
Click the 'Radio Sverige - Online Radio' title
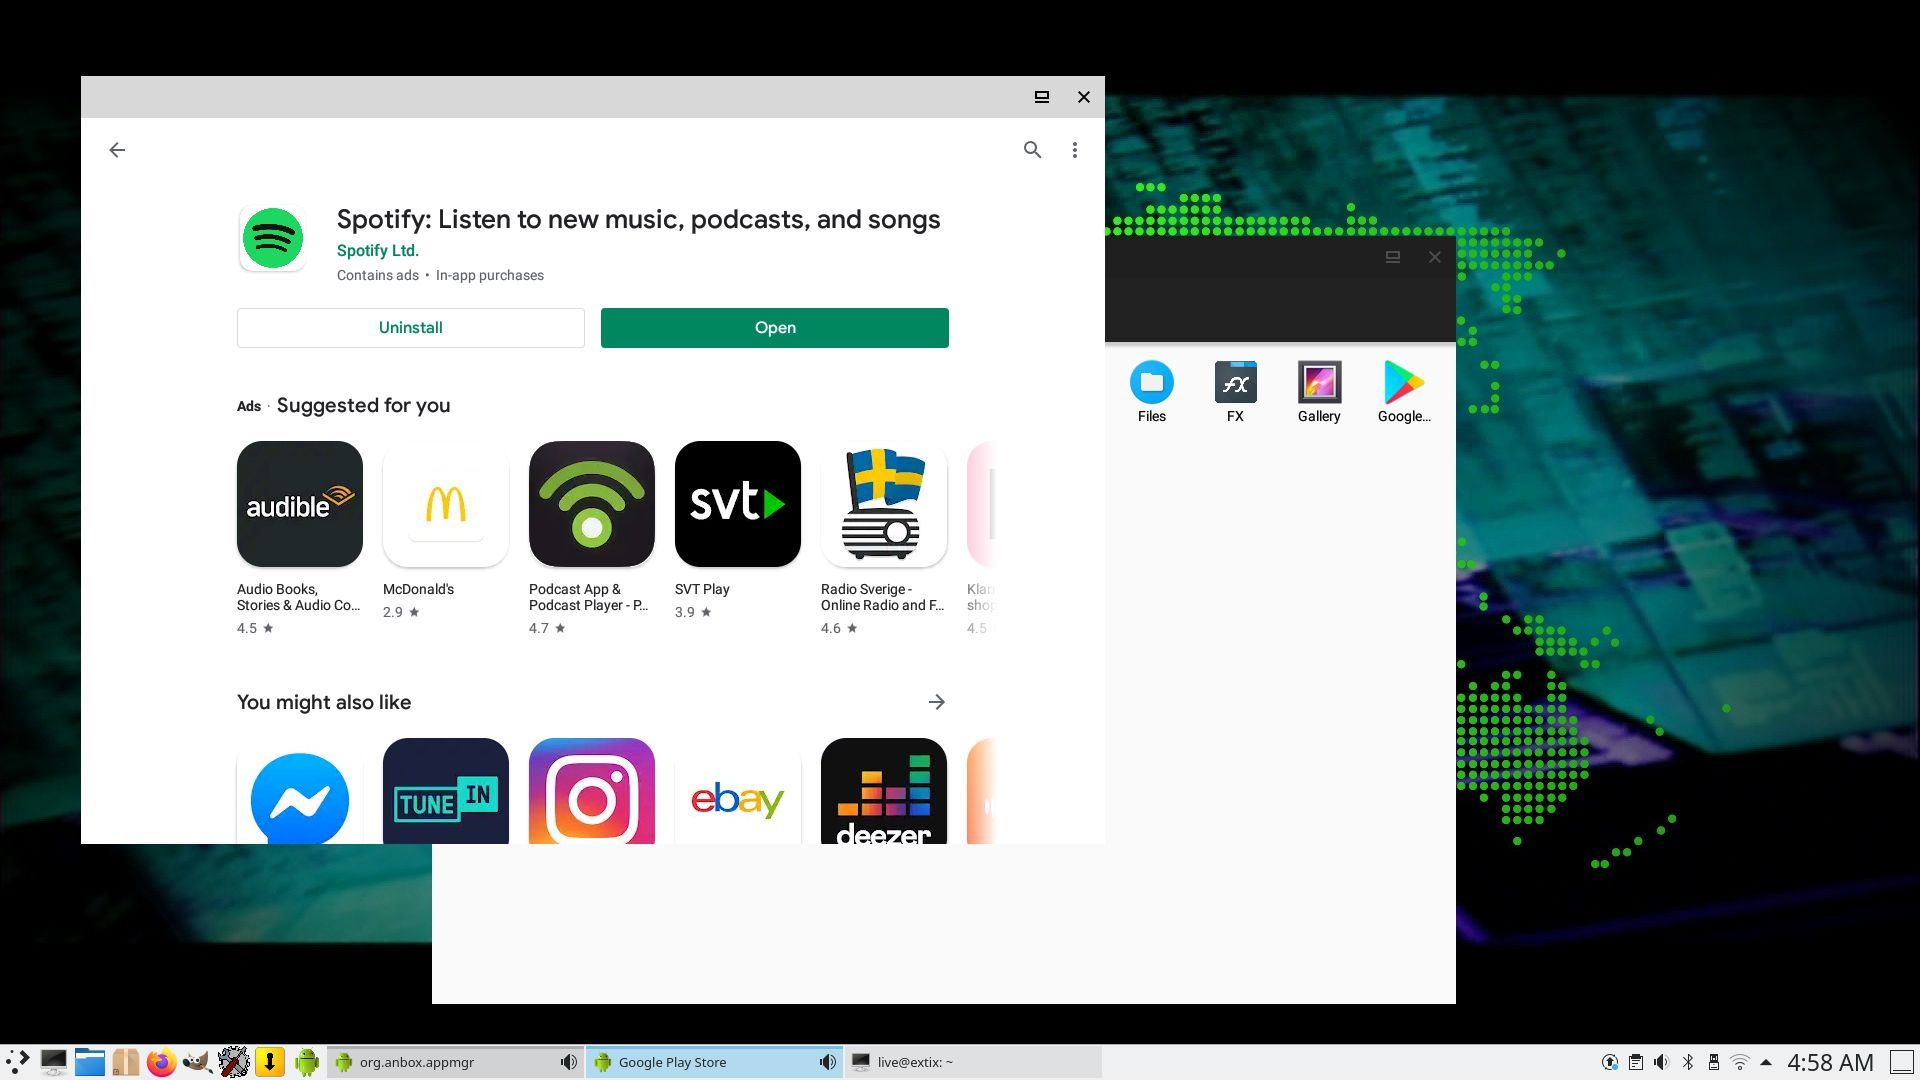point(882,597)
